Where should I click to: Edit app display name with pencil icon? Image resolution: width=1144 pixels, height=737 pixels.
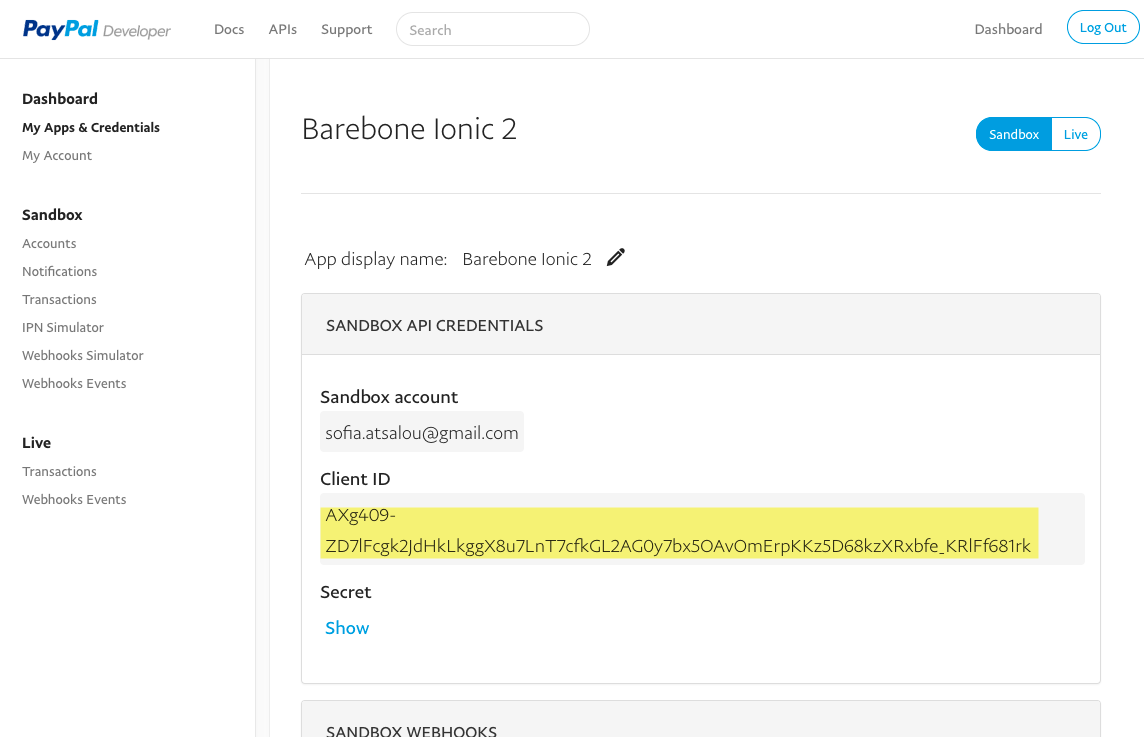(x=616, y=258)
